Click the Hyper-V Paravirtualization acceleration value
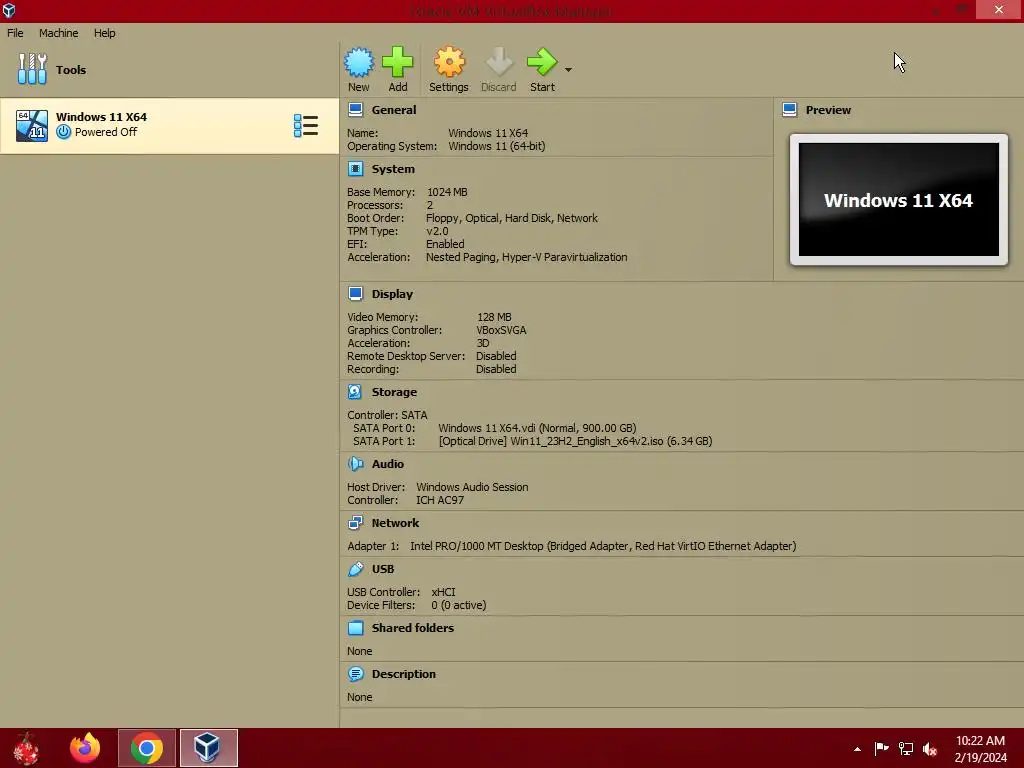The width and height of the screenshot is (1024, 768). pos(565,257)
